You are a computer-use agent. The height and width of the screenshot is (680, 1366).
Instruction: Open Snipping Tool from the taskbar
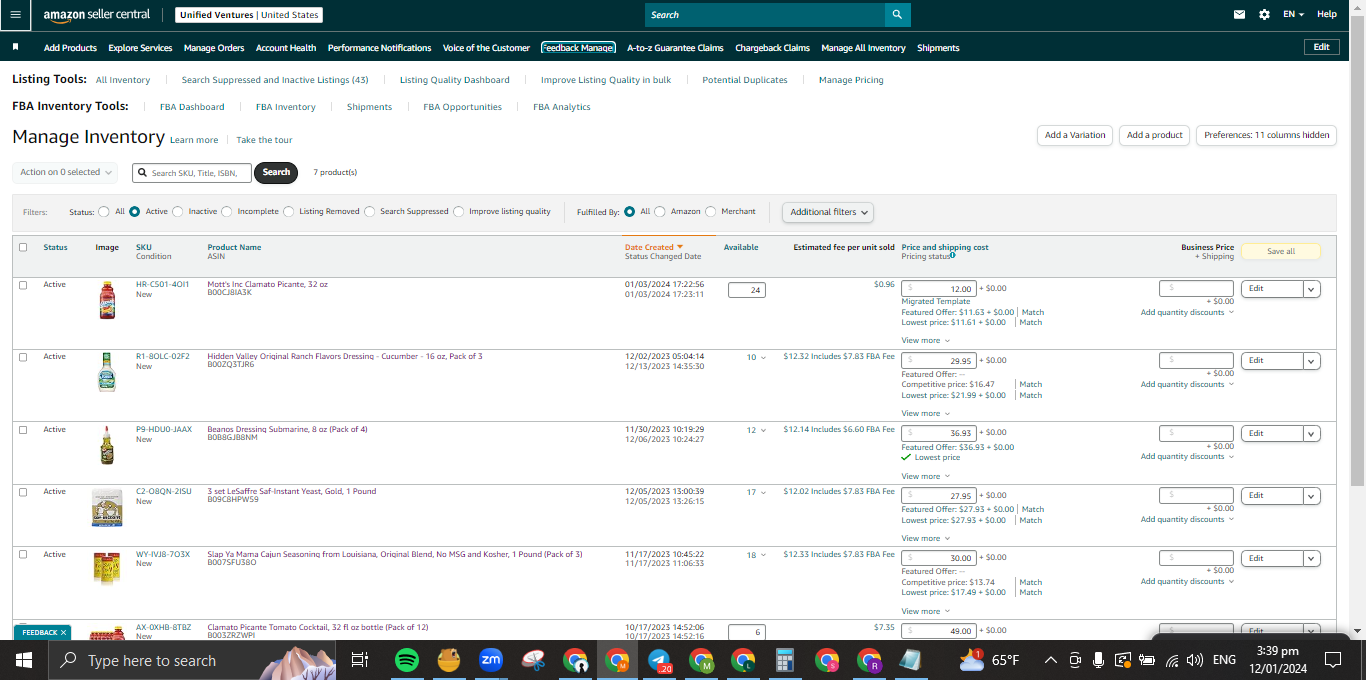[533, 660]
